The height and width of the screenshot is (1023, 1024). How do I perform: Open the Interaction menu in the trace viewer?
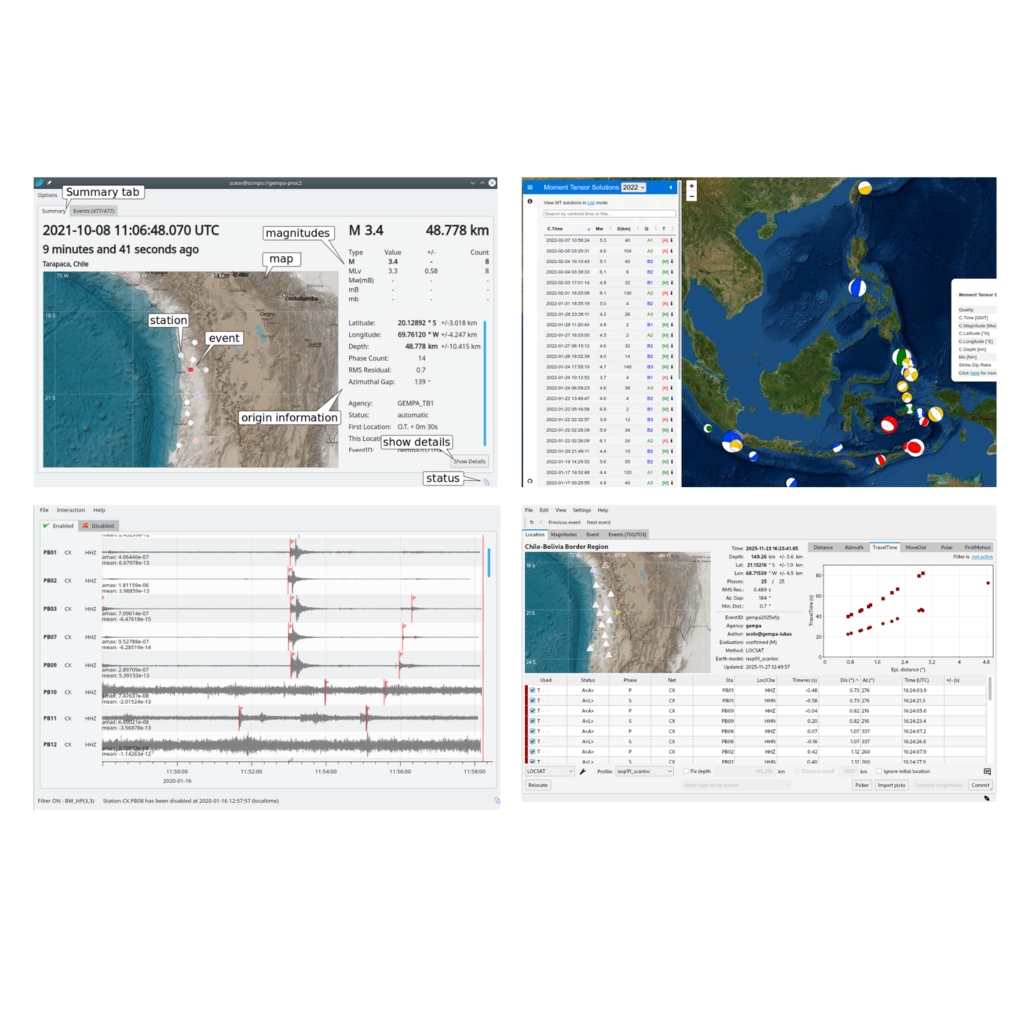[x=70, y=510]
